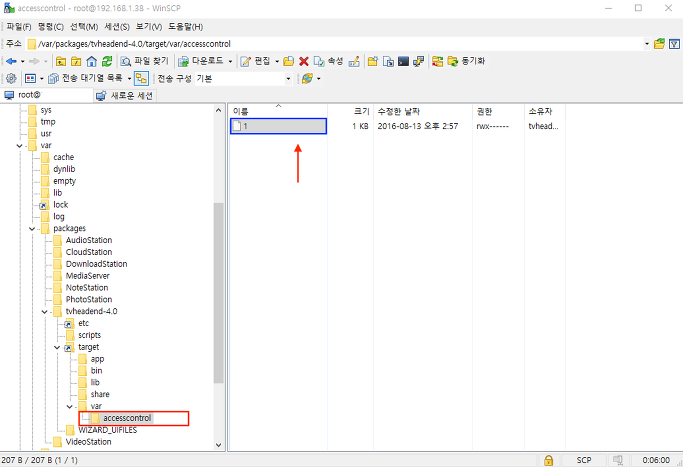Sort by the 이름 column header
This screenshot has width=683, height=467.
pos(278,112)
